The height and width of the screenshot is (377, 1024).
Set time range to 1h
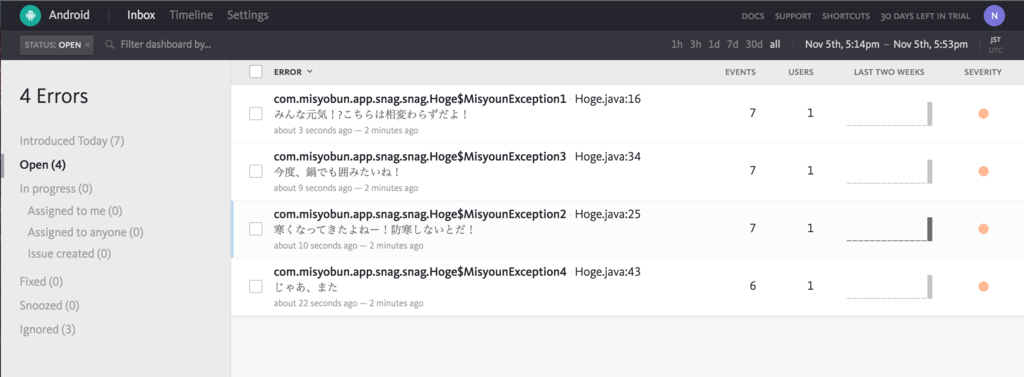[x=677, y=44]
